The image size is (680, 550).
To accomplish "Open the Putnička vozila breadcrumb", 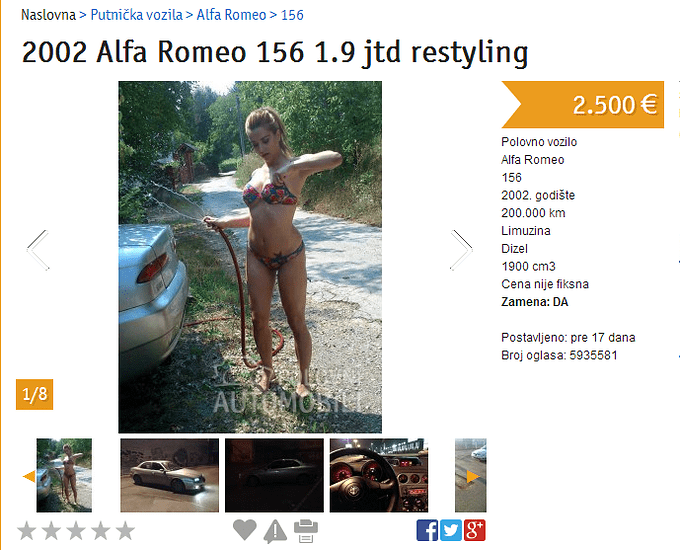I will (137, 15).
